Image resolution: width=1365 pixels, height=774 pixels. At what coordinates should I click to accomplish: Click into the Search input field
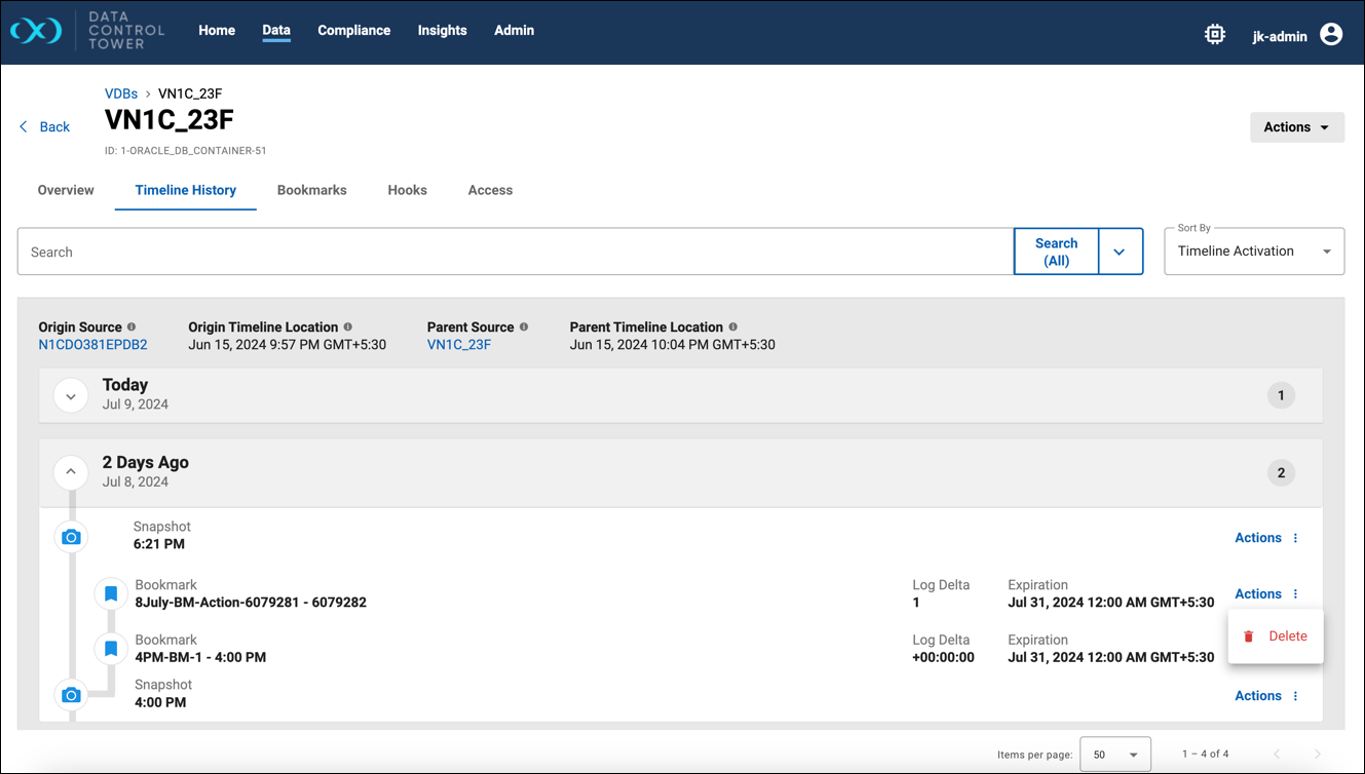pos(515,252)
